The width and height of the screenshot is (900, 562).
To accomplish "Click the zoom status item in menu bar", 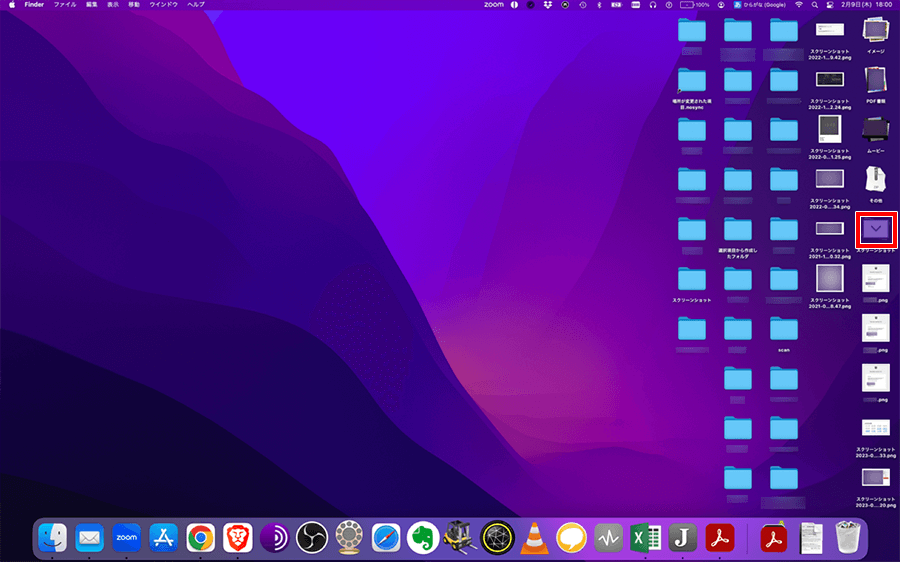I will tap(494, 5).
